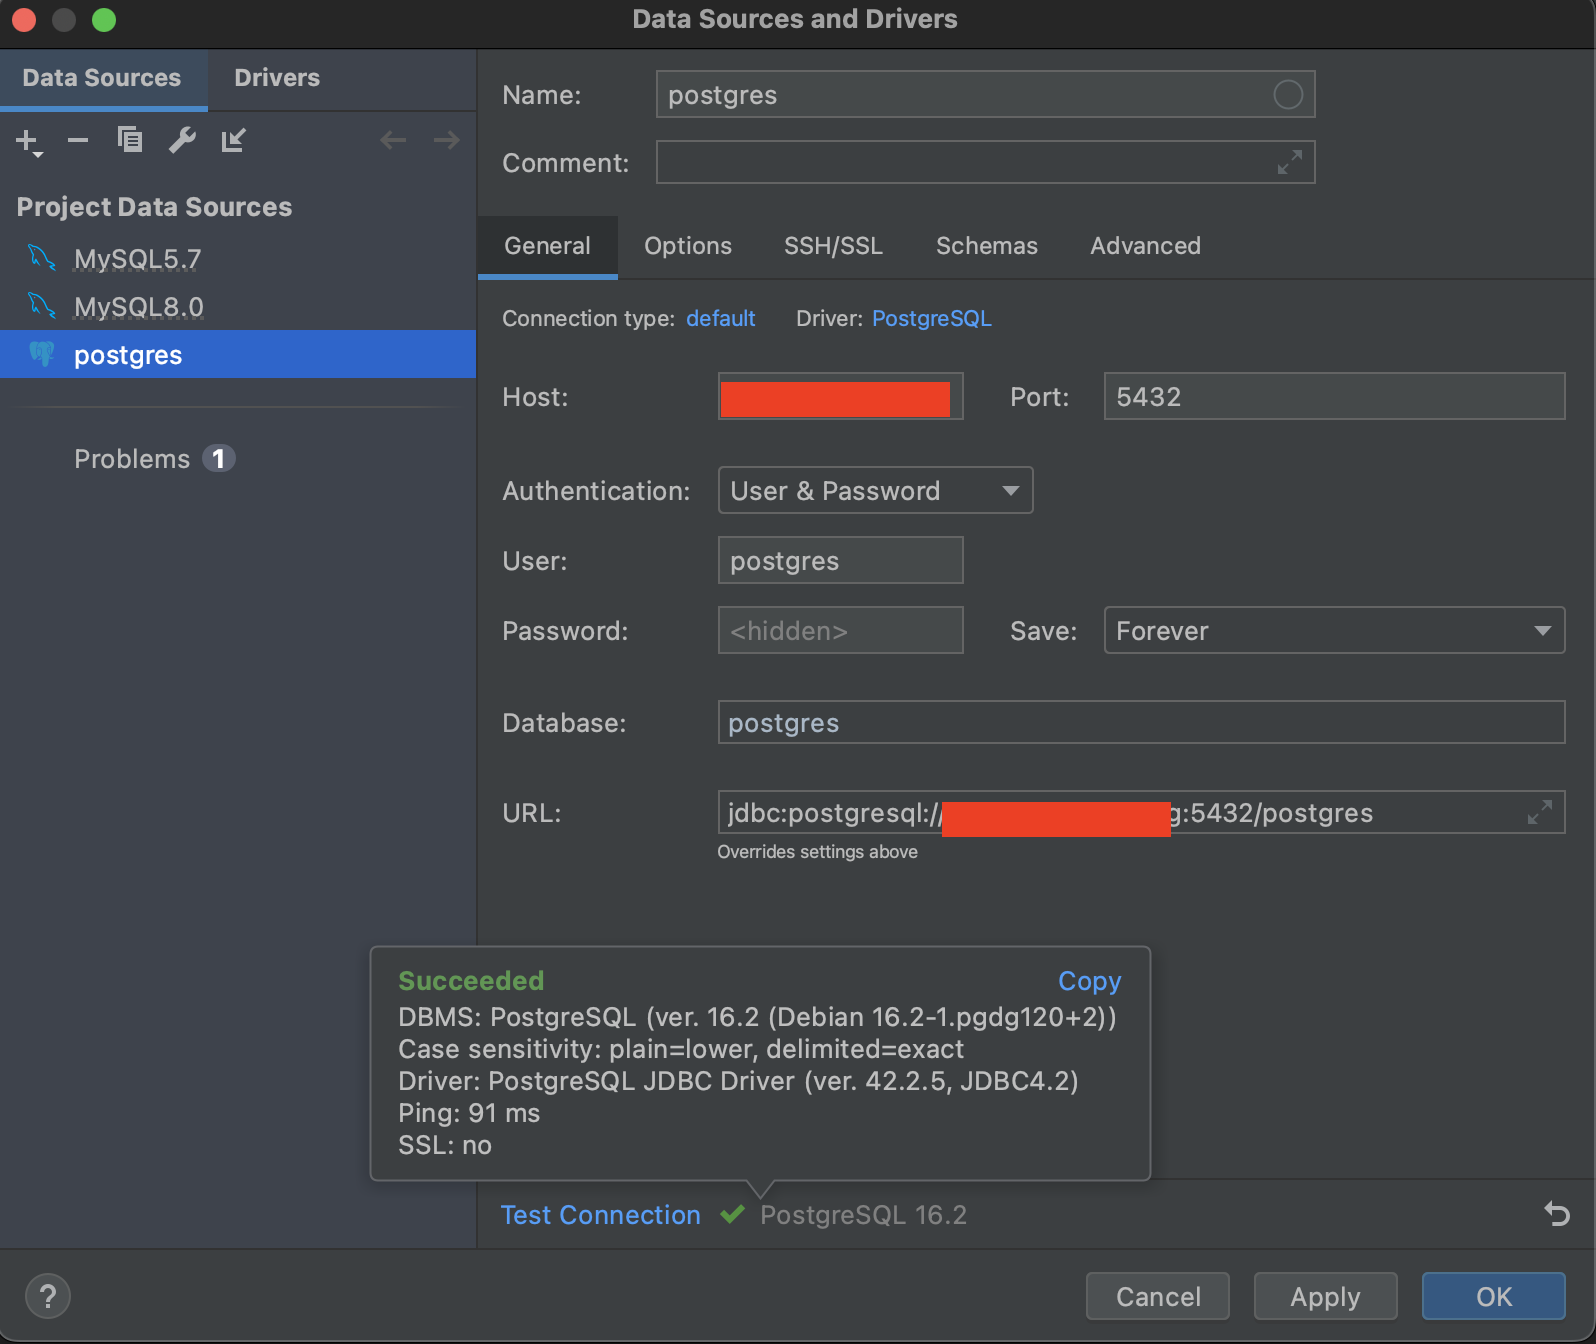Open help with question mark button
This screenshot has width=1596, height=1344.
coord(48,1296)
